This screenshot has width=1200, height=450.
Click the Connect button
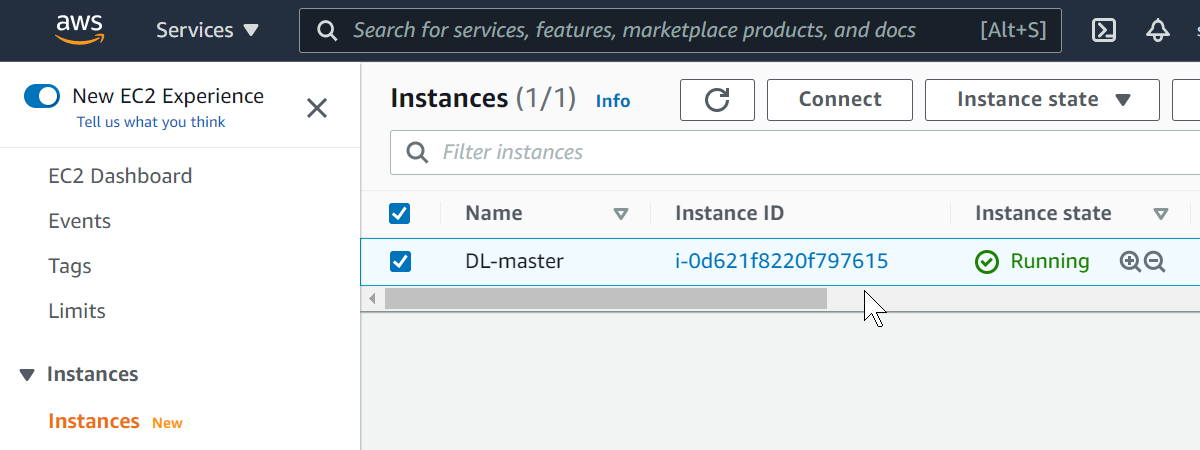point(839,100)
